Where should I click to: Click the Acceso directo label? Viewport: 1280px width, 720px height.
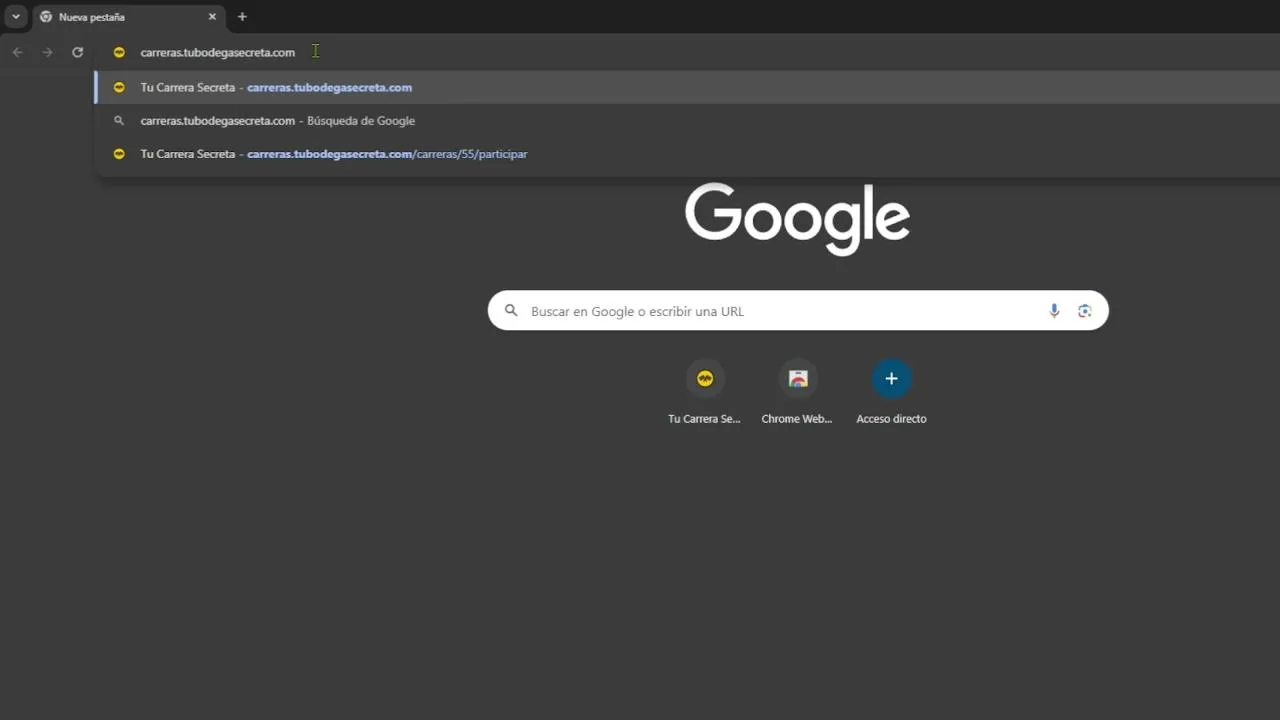click(891, 419)
